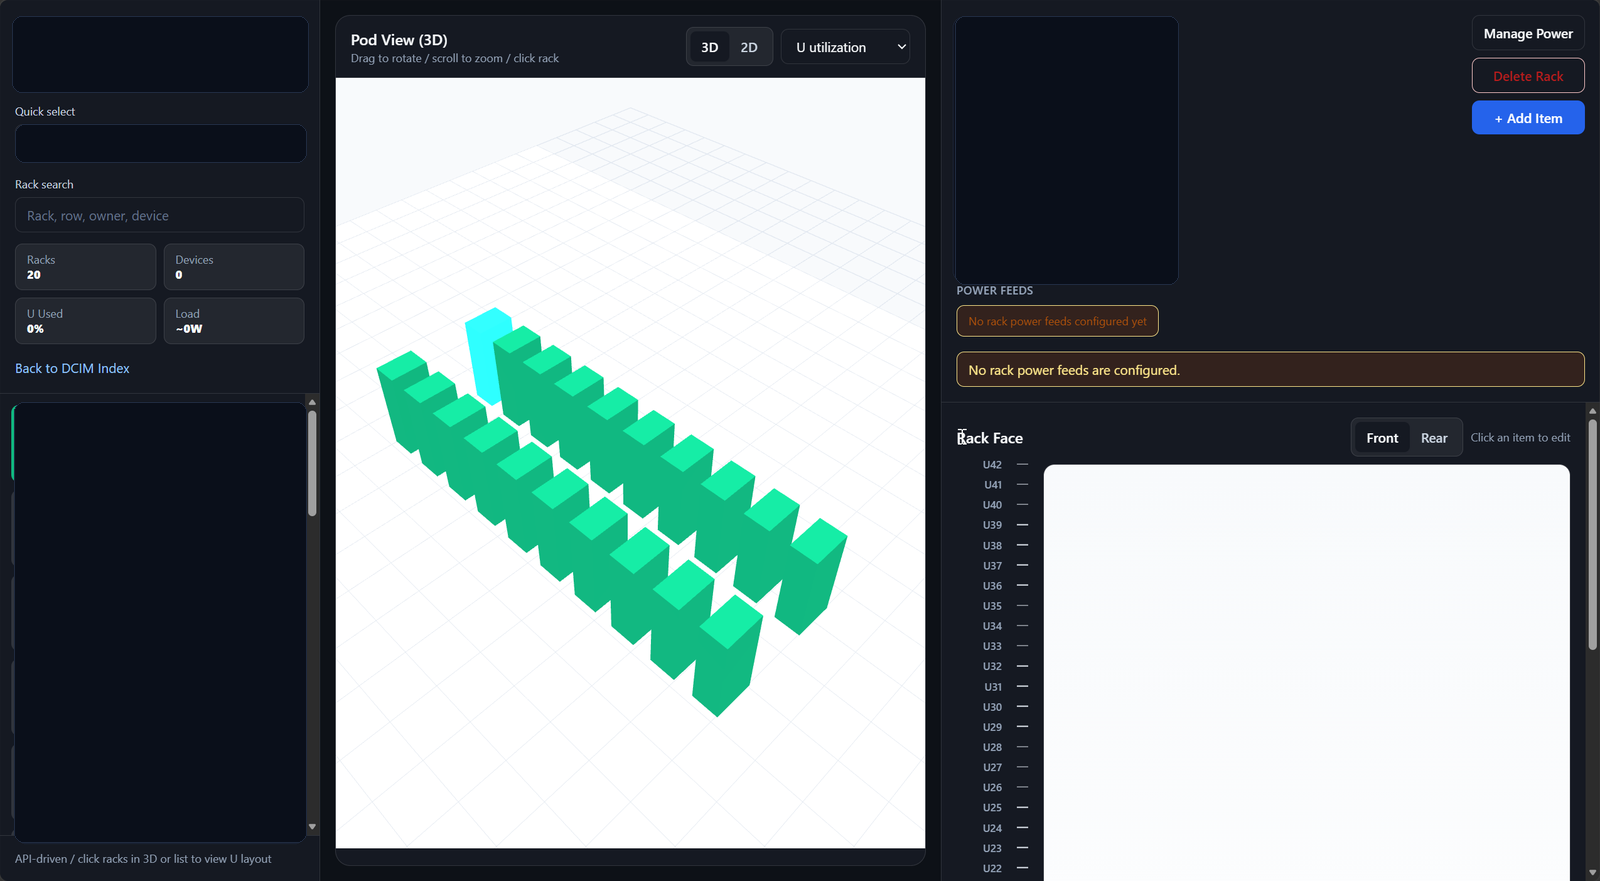Open the U utilization dropdown

[x=846, y=47]
